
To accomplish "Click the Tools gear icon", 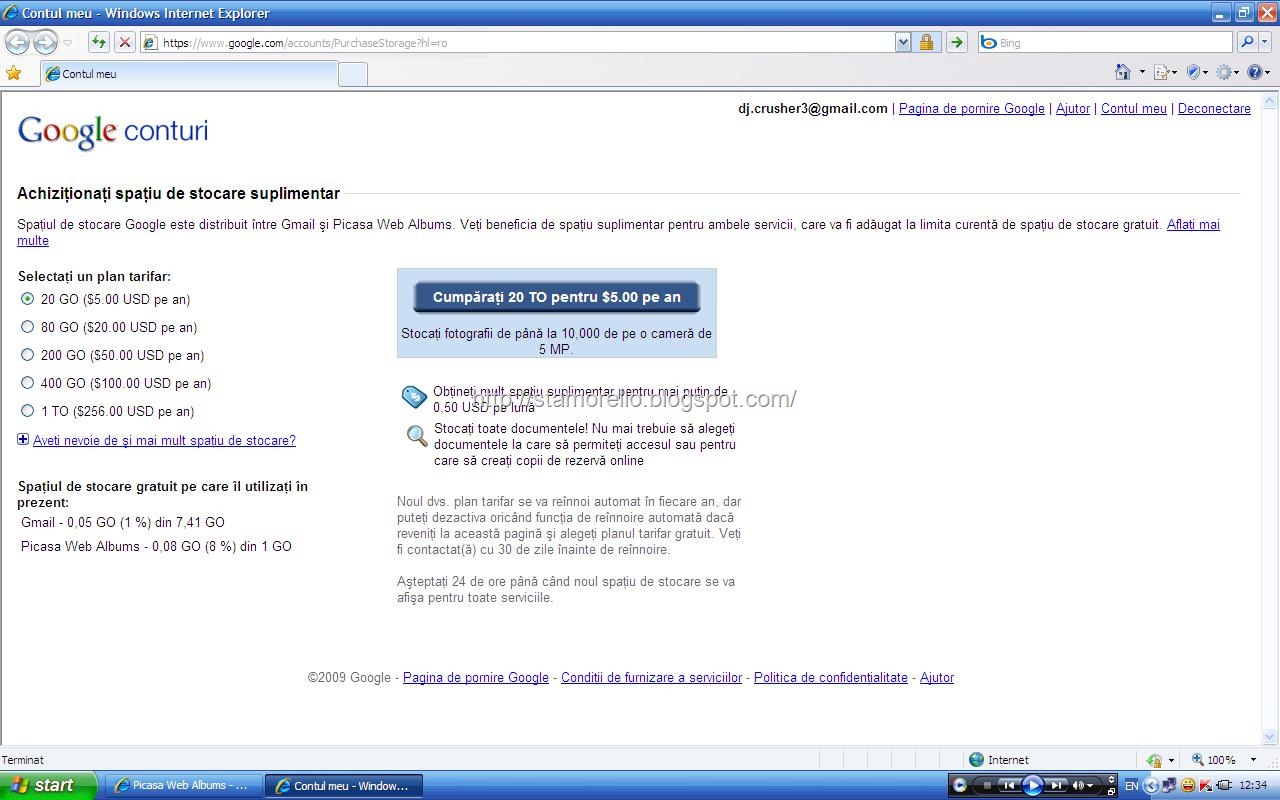I will tap(1223, 72).
